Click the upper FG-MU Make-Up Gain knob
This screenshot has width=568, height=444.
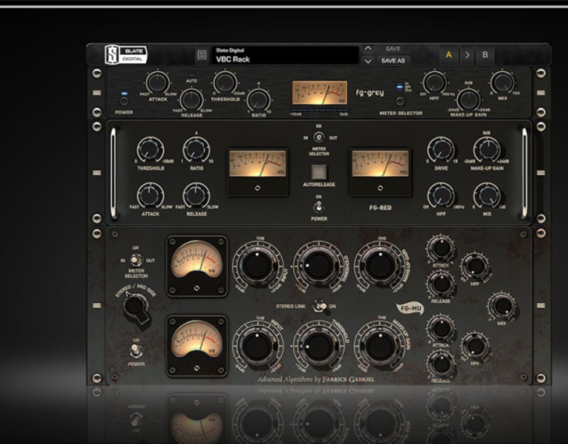coord(380,265)
